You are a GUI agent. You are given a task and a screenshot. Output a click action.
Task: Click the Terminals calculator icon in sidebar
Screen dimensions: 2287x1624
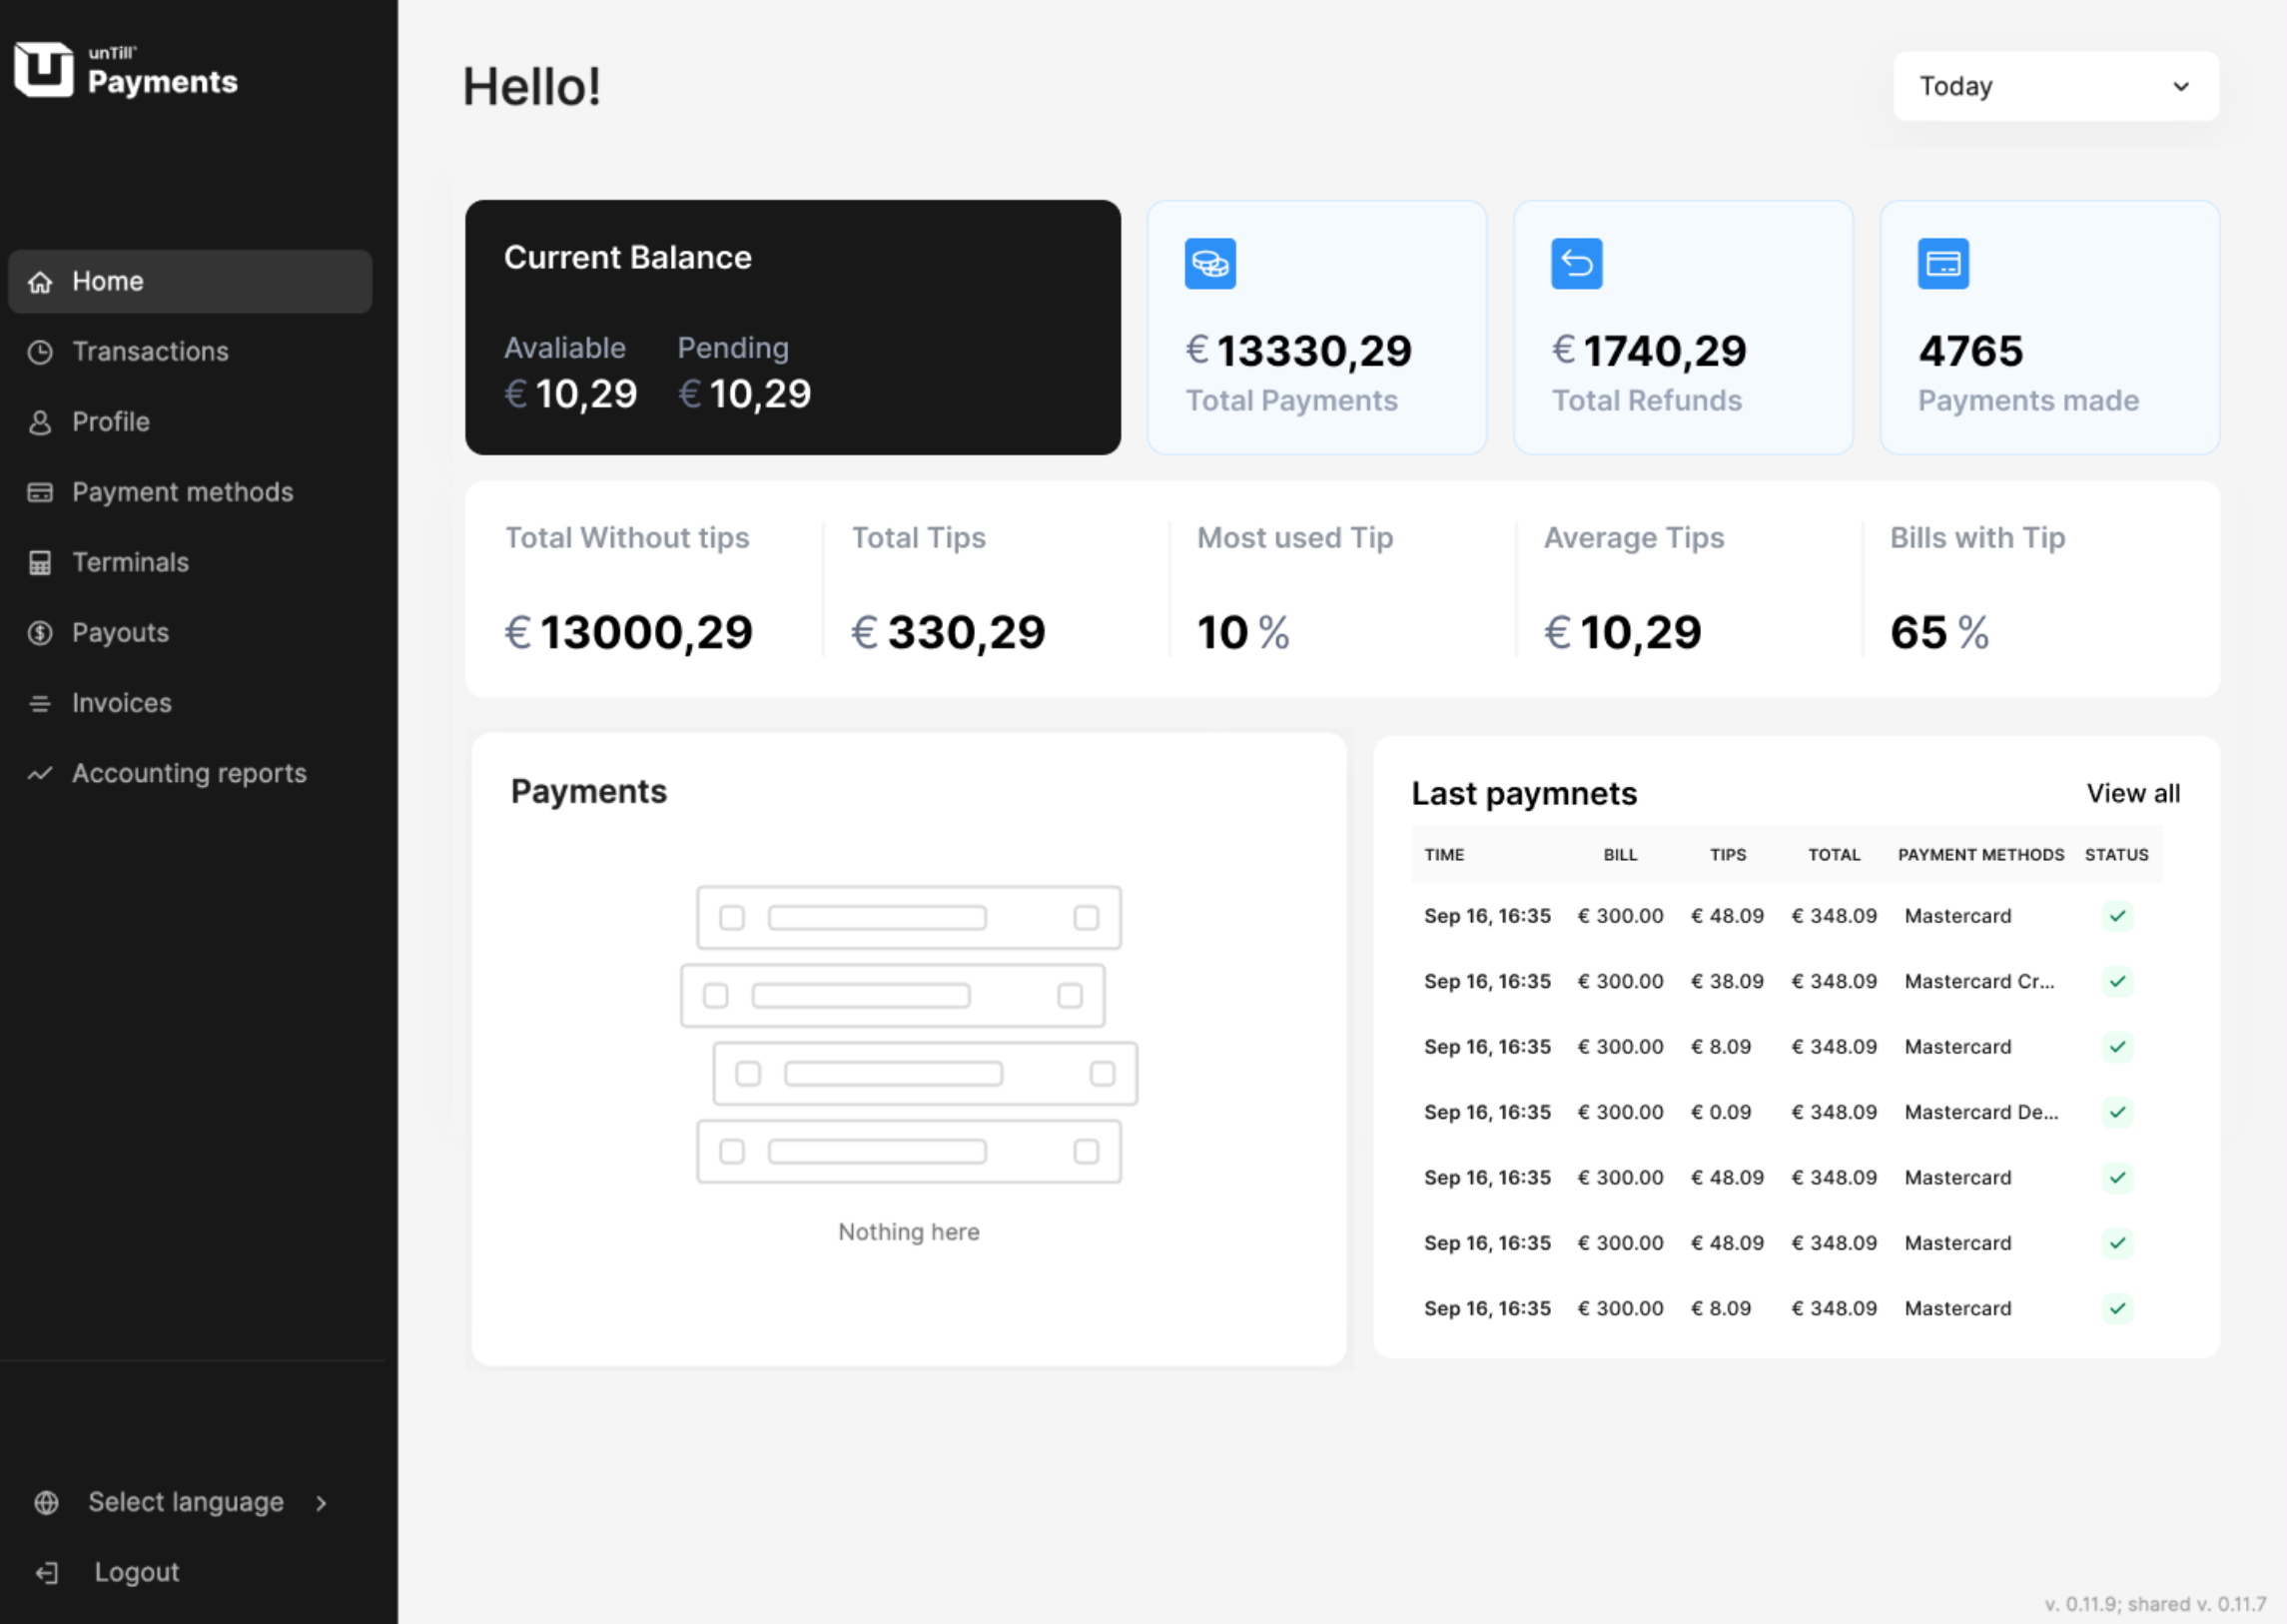(40, 563)
